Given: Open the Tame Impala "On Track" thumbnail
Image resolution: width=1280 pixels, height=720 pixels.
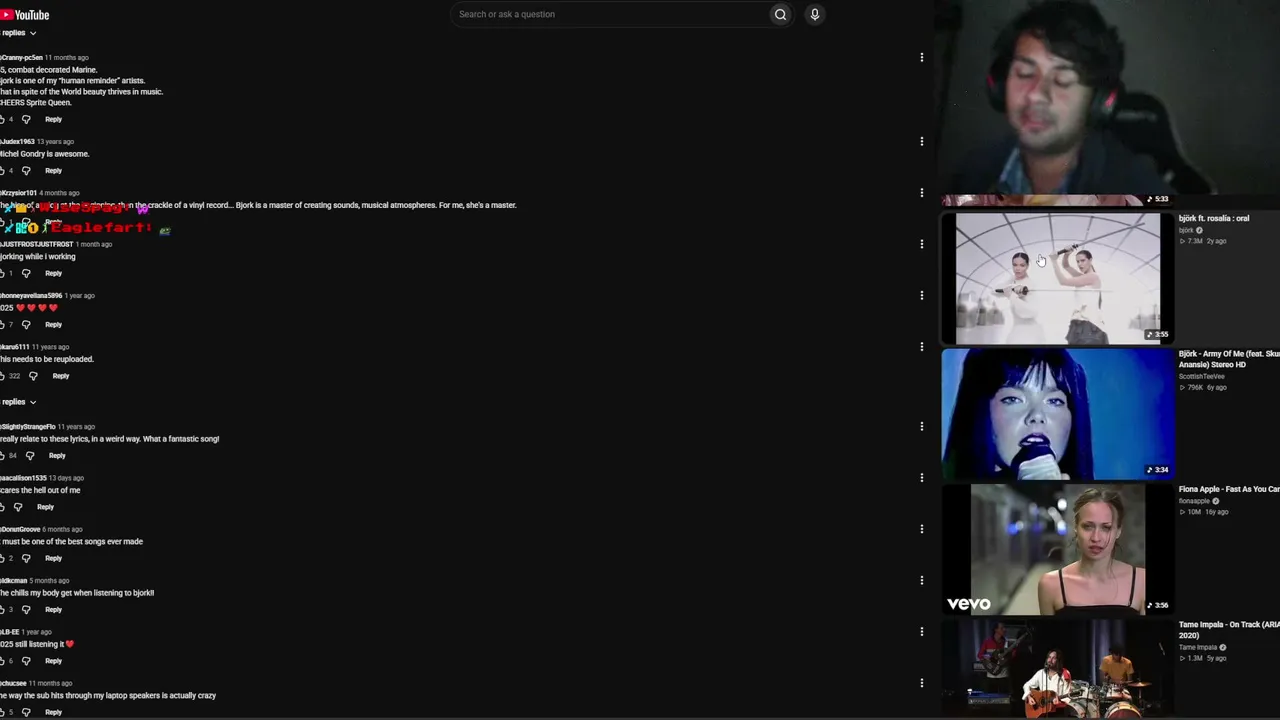Looking at the screenshot, I should pyautogui.click(x=1058, y=669).
